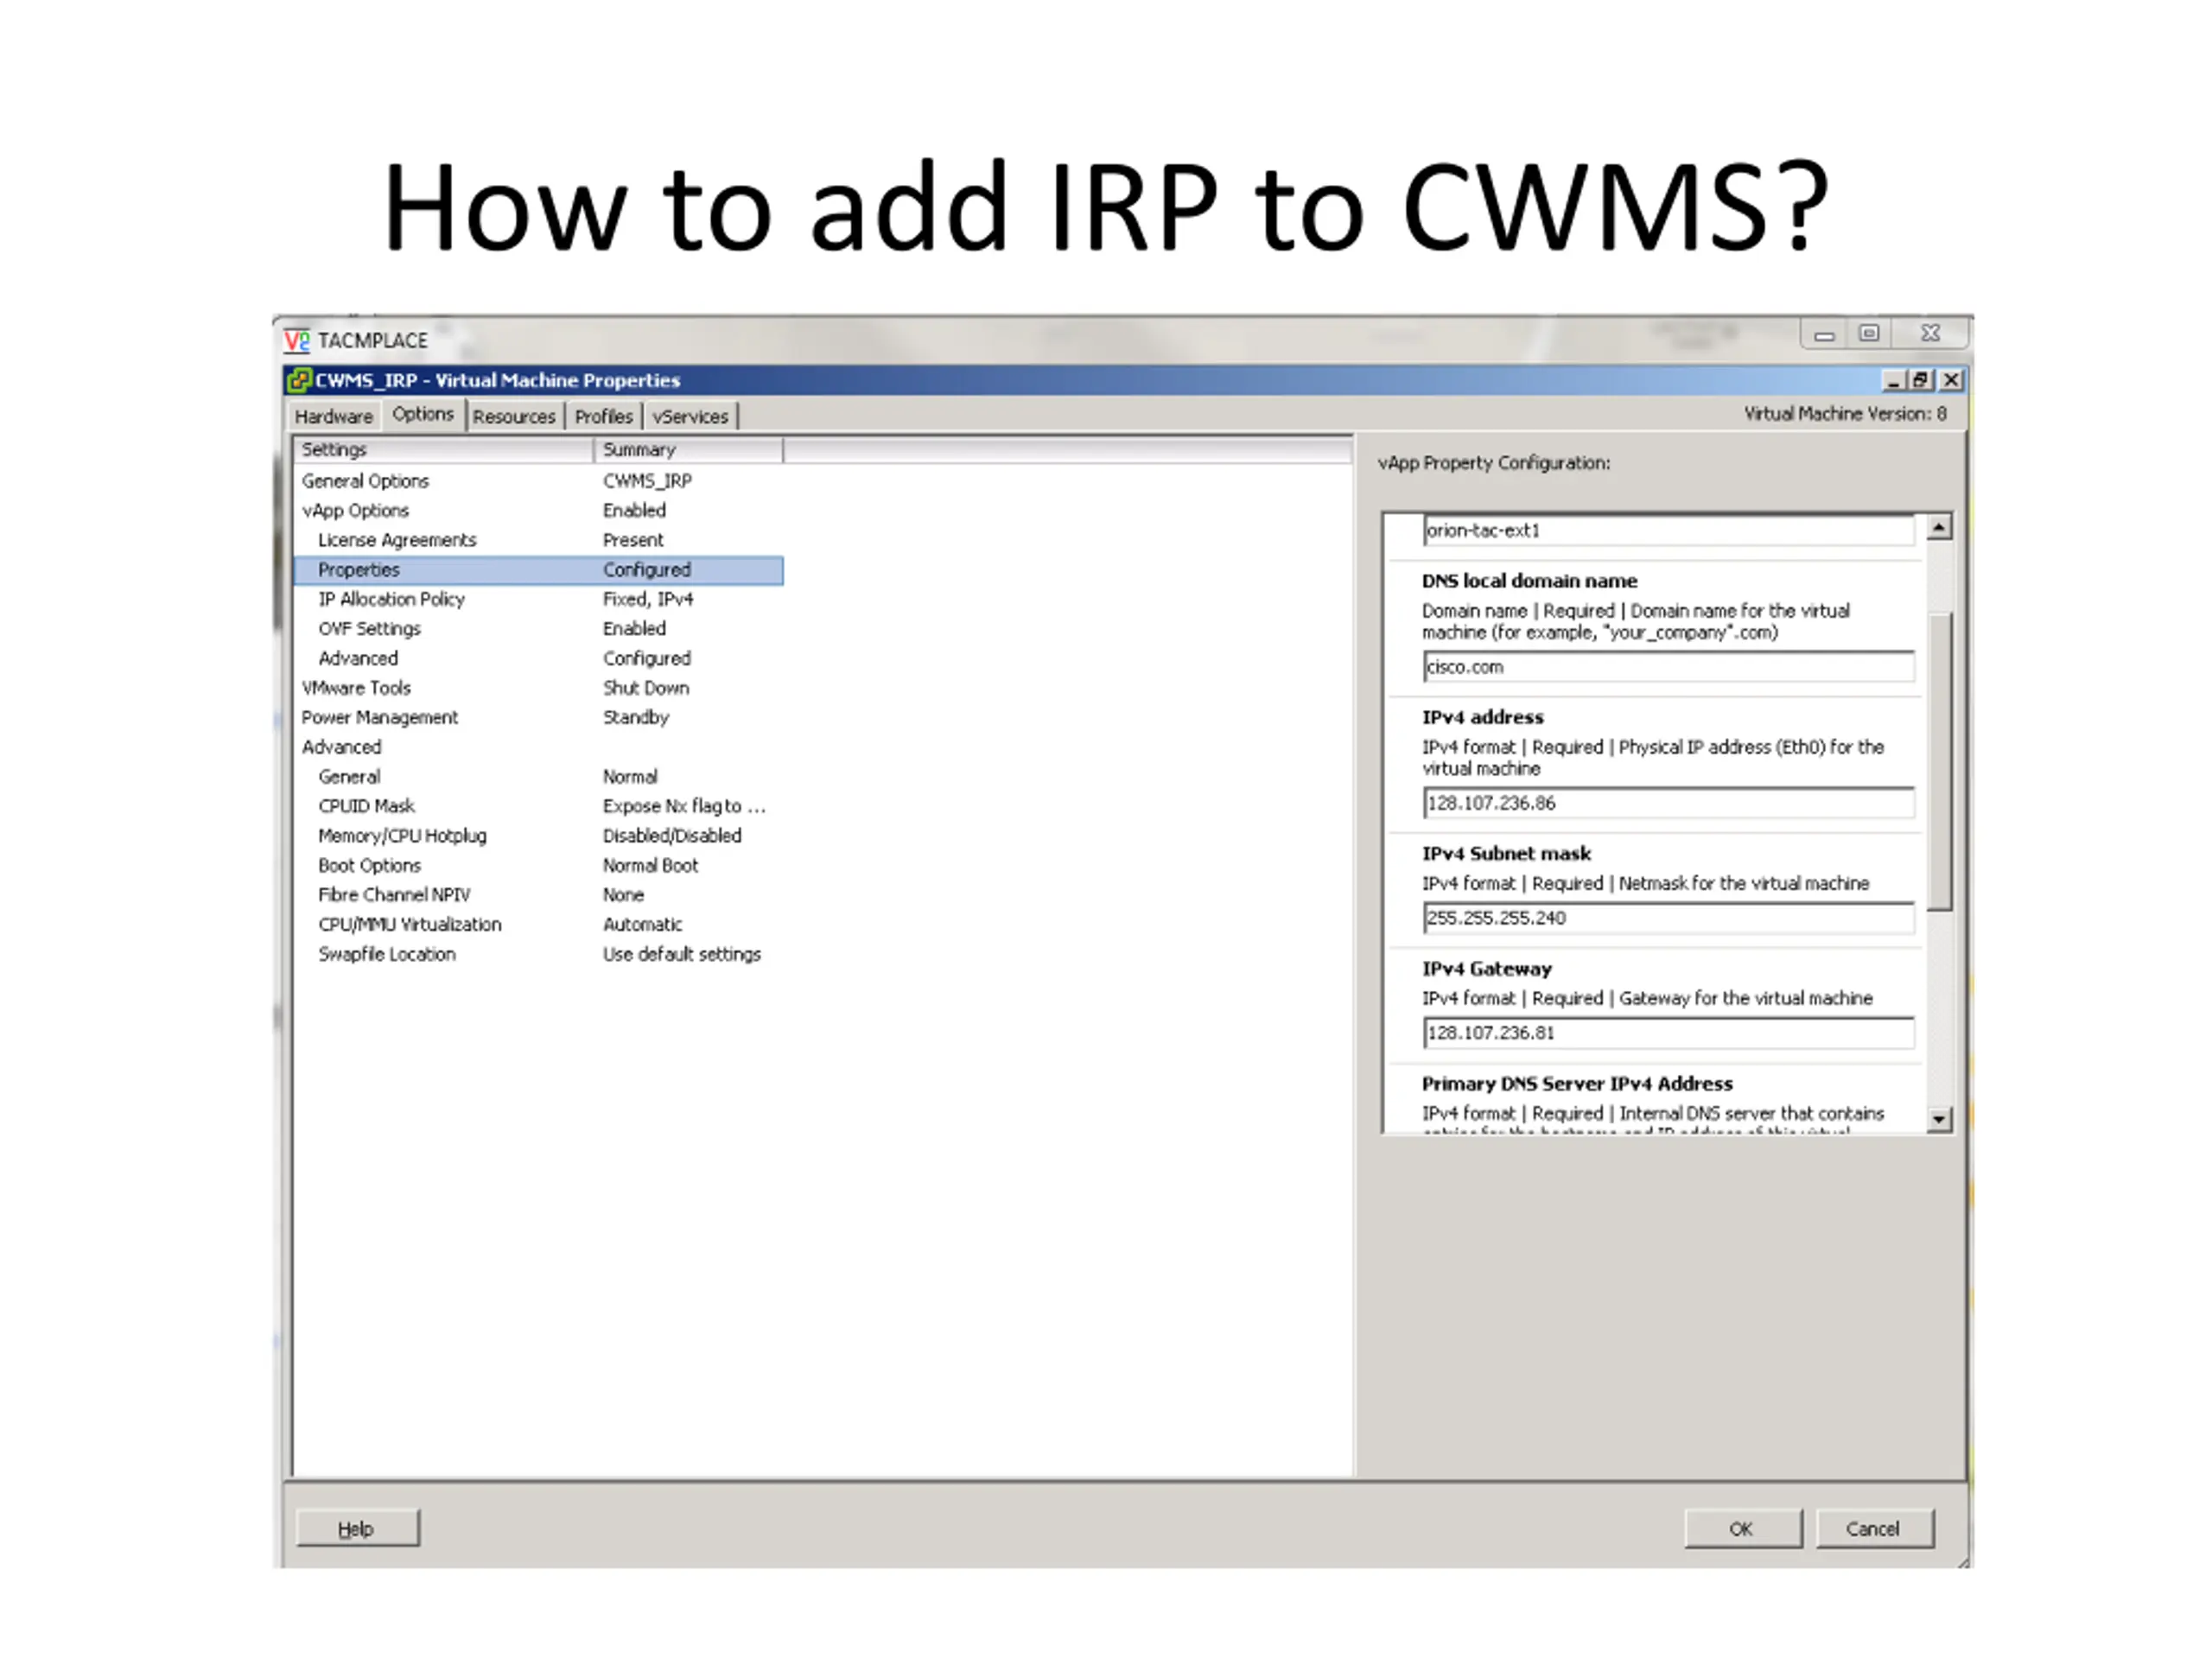
Task: Select Power Management setting
Action: (380, 717)
